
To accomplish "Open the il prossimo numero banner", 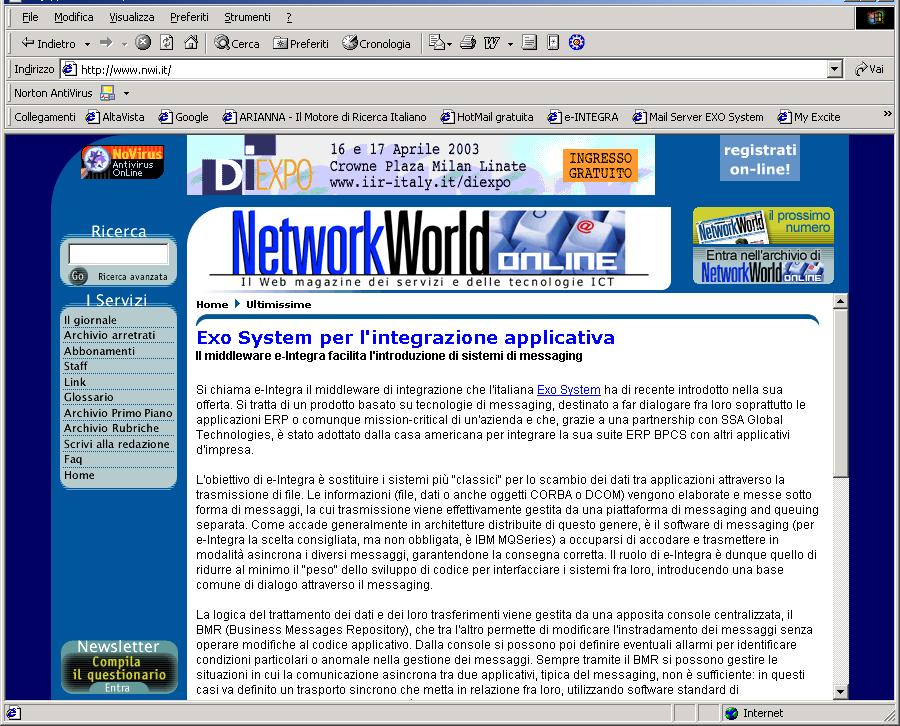I will (x=763, y=226).
